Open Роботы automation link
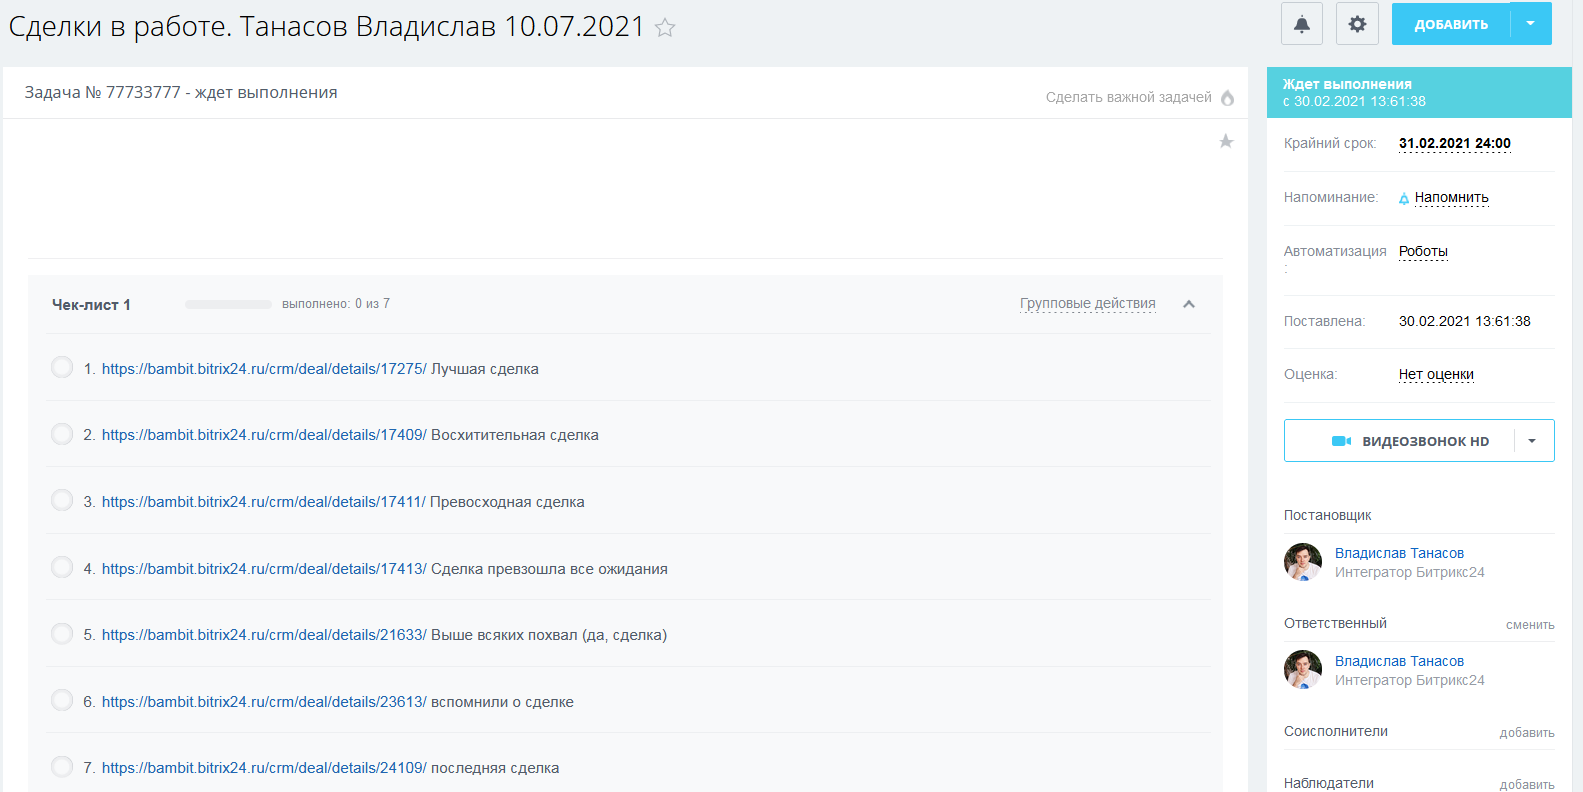 click(1423, 252)
